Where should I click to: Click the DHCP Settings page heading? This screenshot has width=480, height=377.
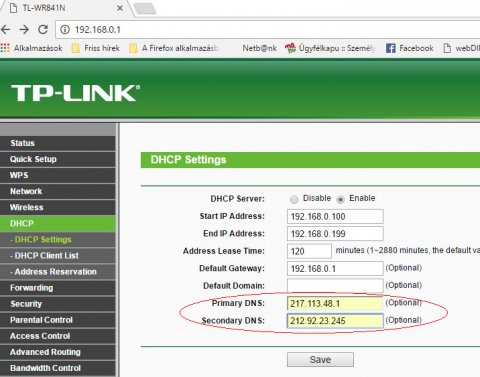(x=188, y=160)
